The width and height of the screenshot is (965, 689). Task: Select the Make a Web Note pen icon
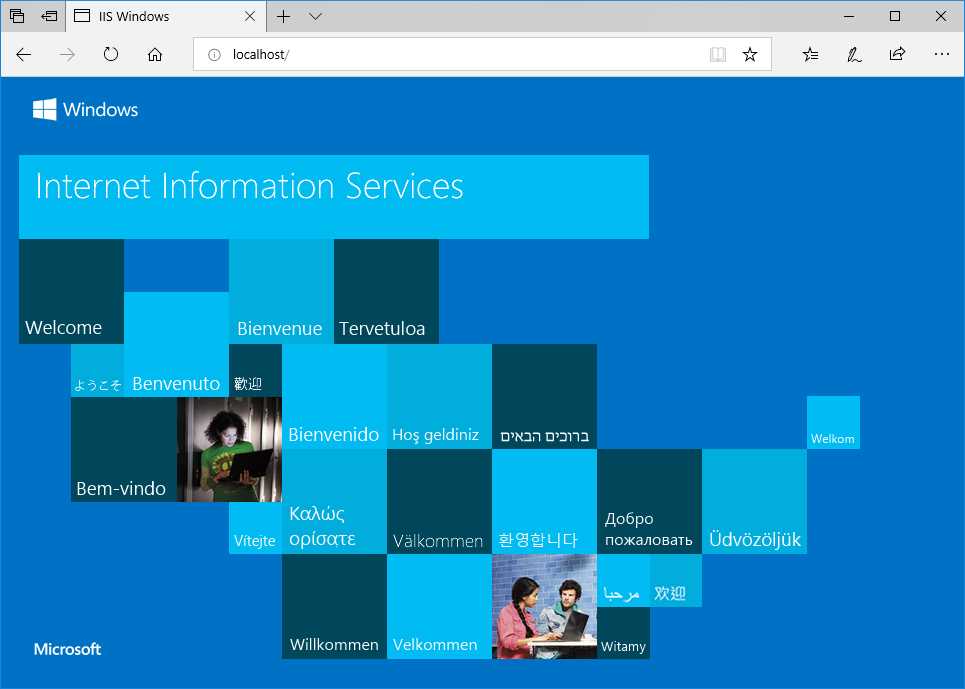tap(853, 54)
